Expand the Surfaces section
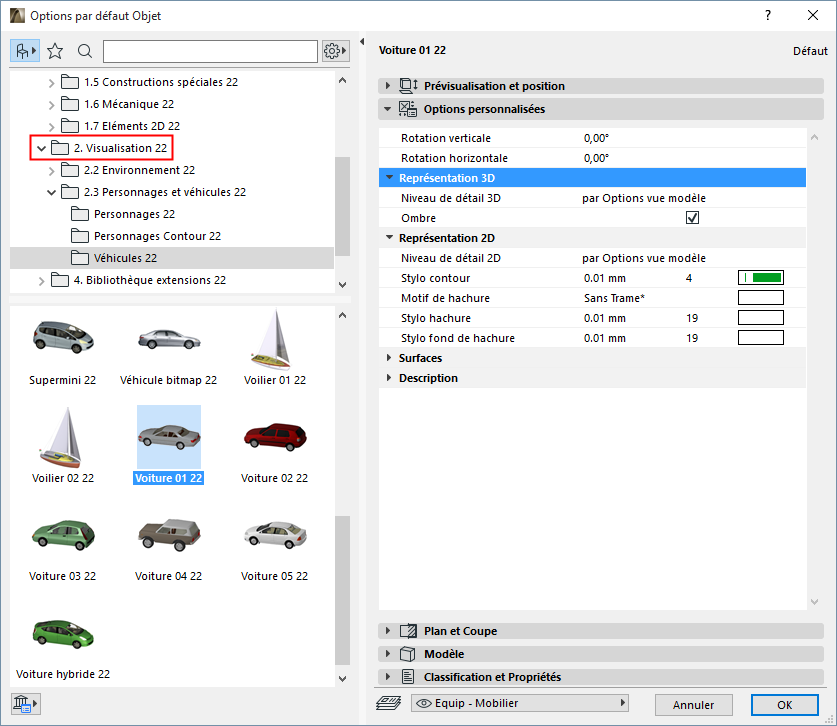Screen dimensions: 837x726 point(389,357)
